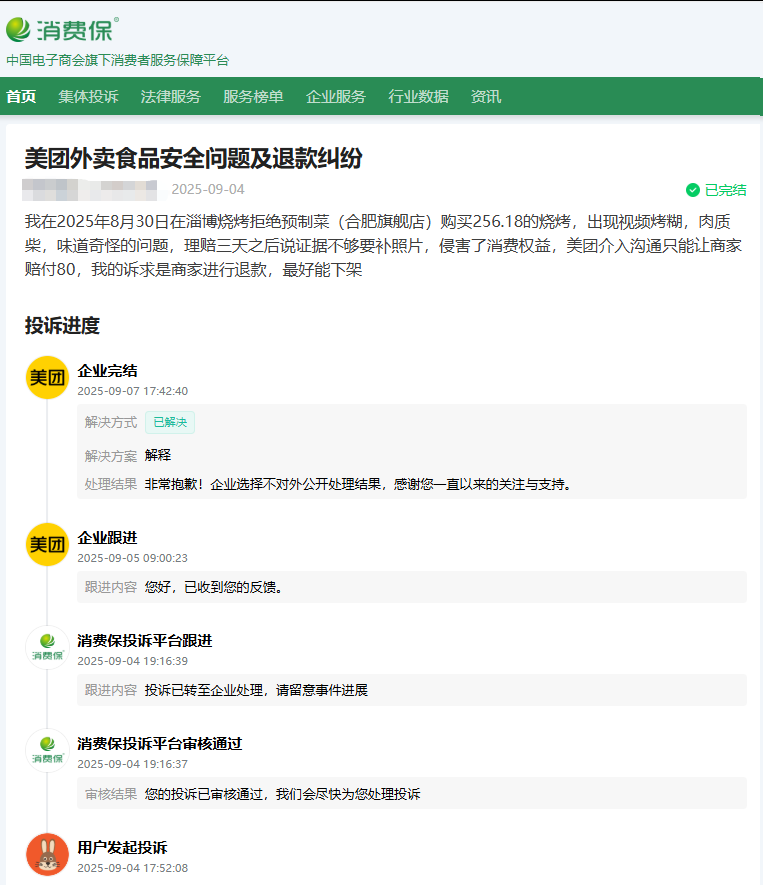Click the tagline 中国电子商会旗下消费者服务保障平台

[117, 60]
